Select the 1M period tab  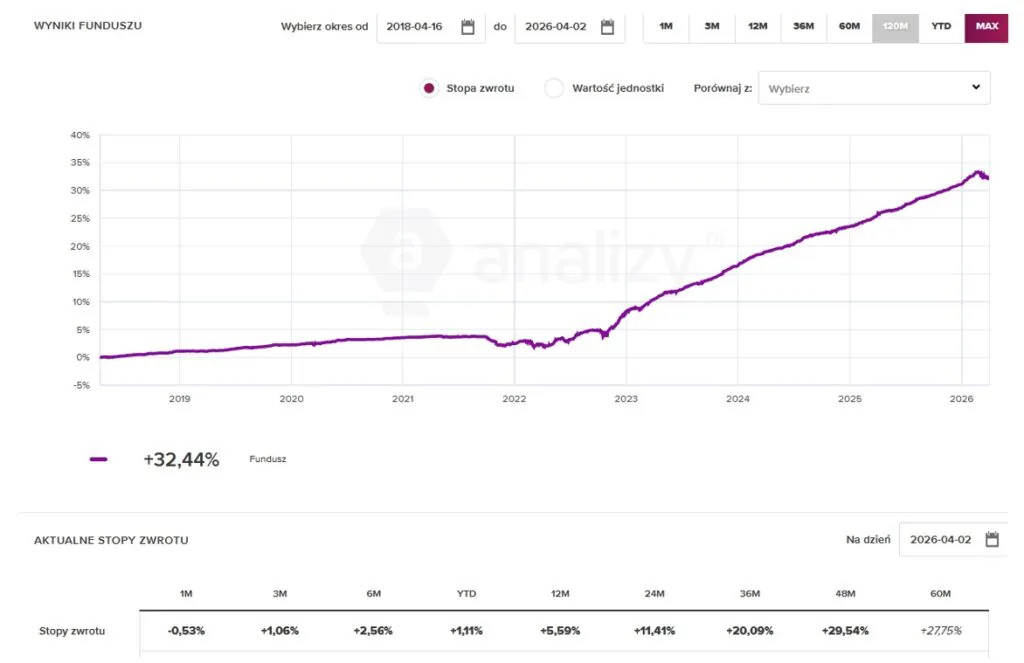[x=666, y=26]
